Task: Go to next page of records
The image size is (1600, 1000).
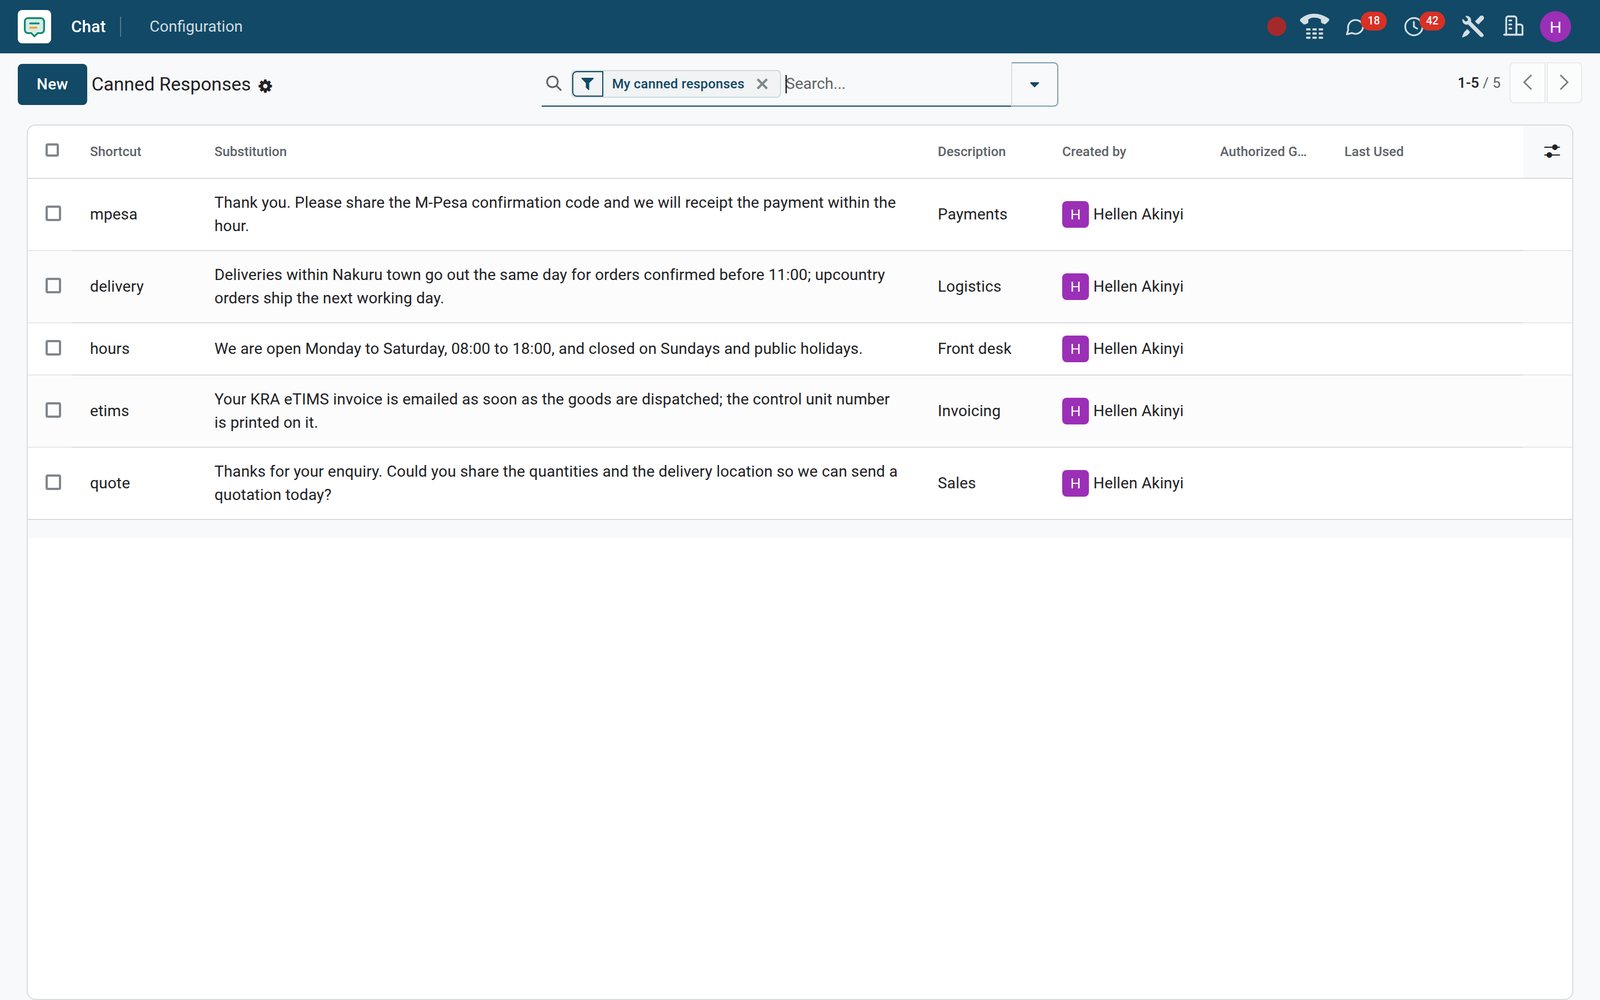Action: pyautogui.click(x=1564, y=83)
